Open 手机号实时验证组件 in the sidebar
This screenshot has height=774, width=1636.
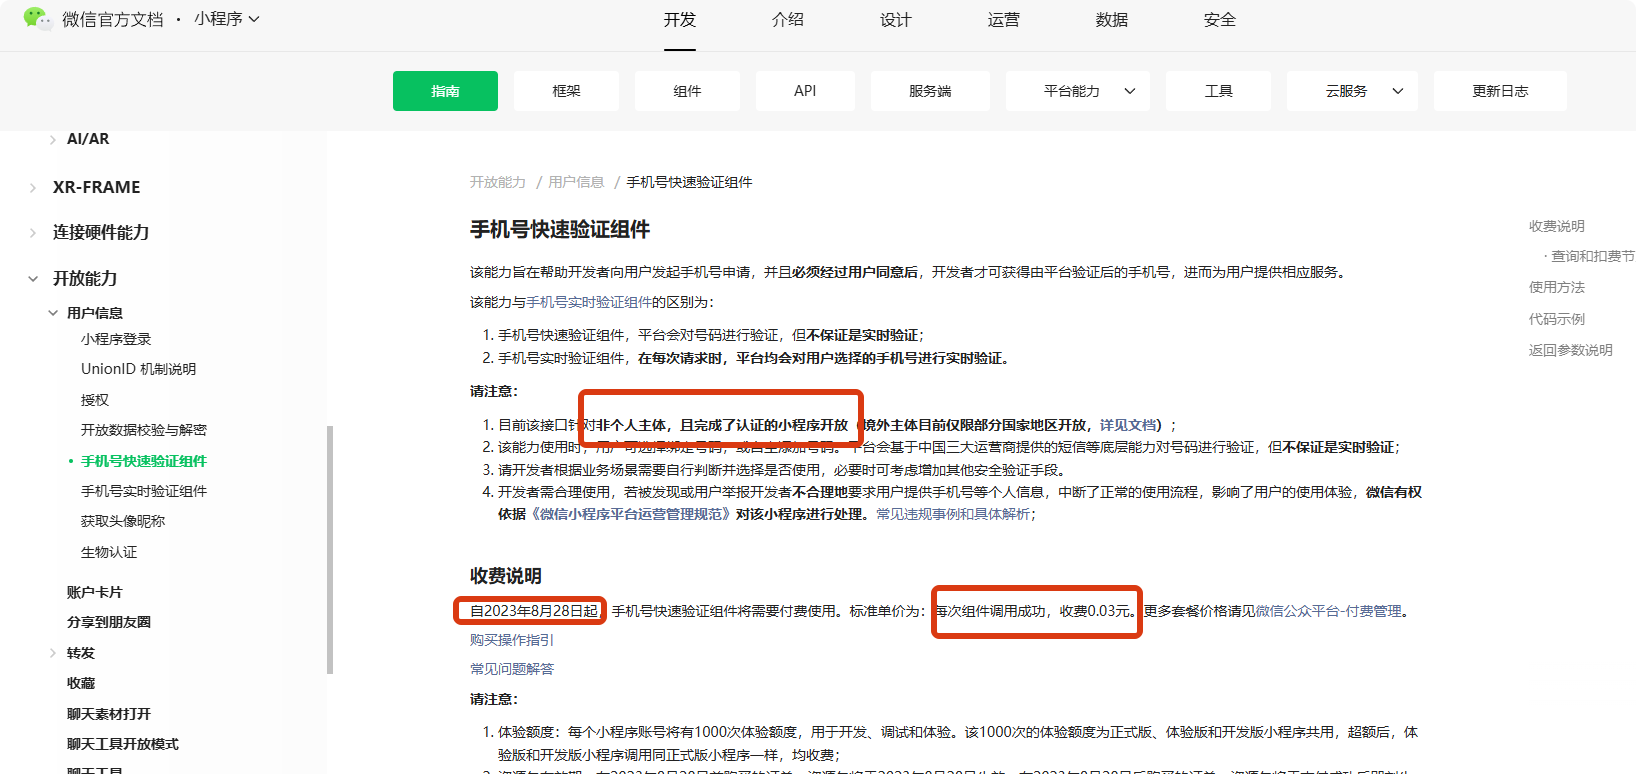pyautogui.click(x=144, y=491)
